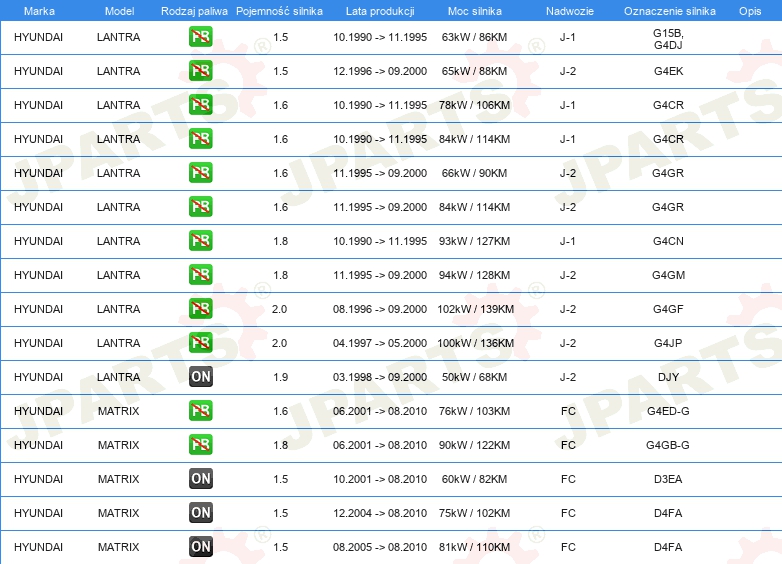Click power value 66kW / 90KM
Viewport: 782px width, 564px height.
click(474, 173)
